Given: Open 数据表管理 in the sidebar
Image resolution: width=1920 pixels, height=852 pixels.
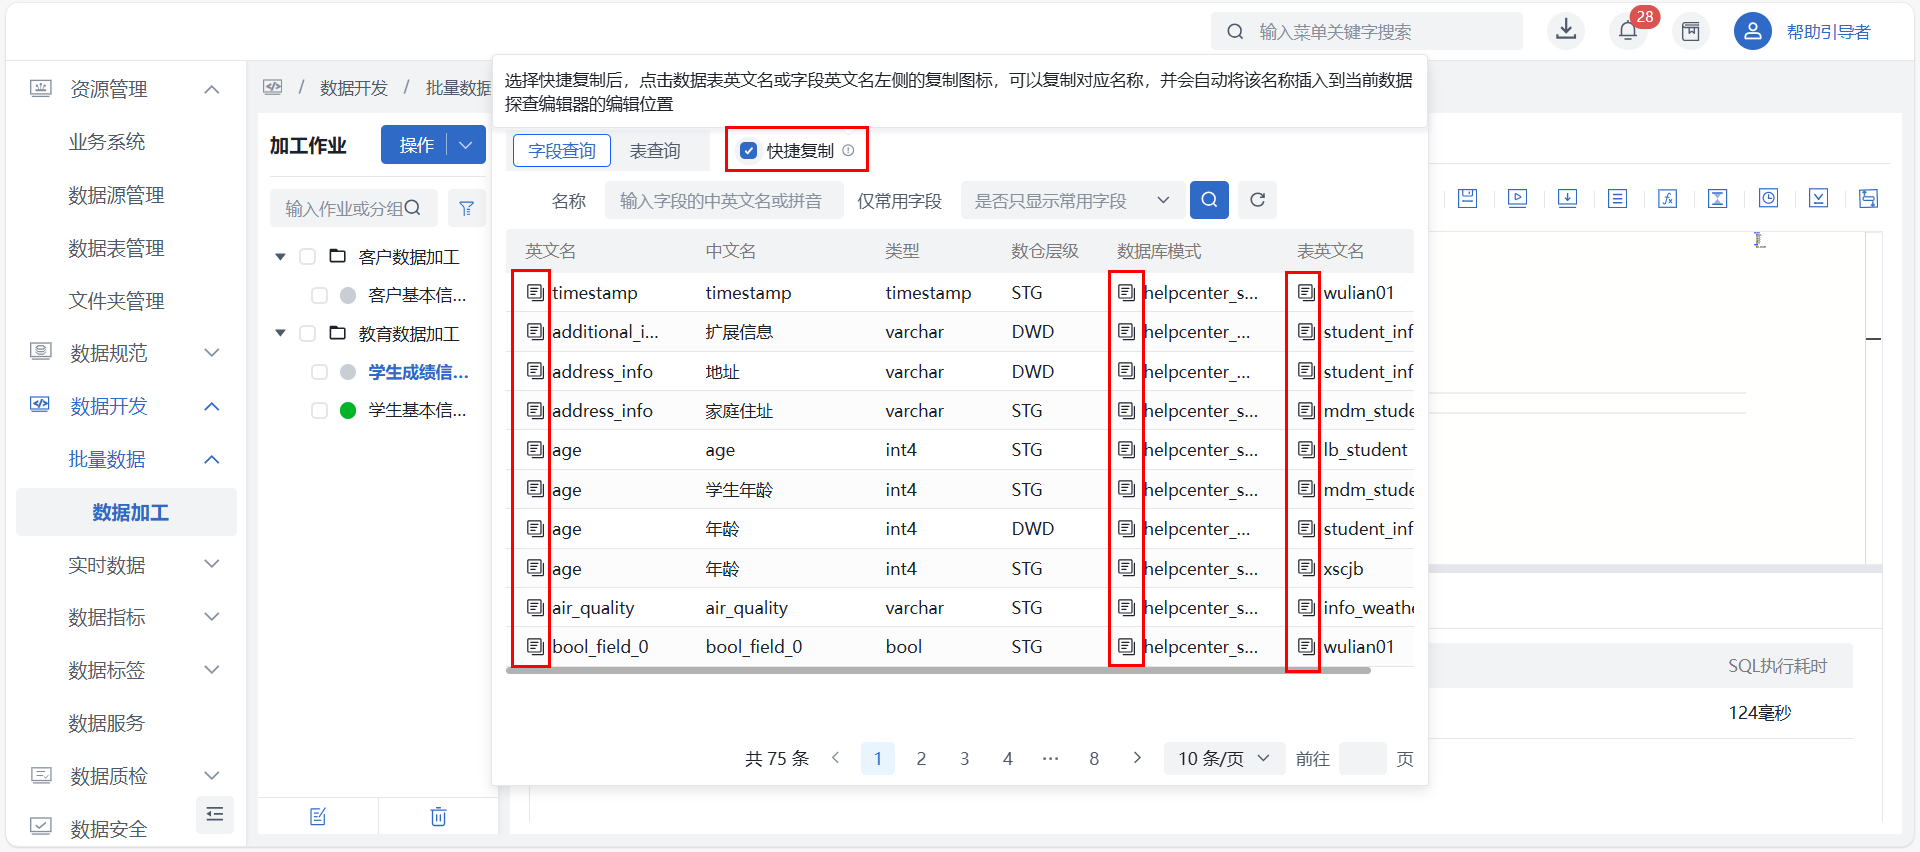Looking at the screenshot, I should point(116,248).
